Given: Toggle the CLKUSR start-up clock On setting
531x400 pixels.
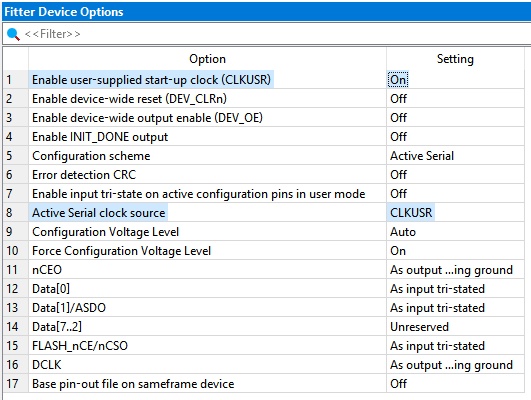Looking at the screenshot, I should click(398, 80).
